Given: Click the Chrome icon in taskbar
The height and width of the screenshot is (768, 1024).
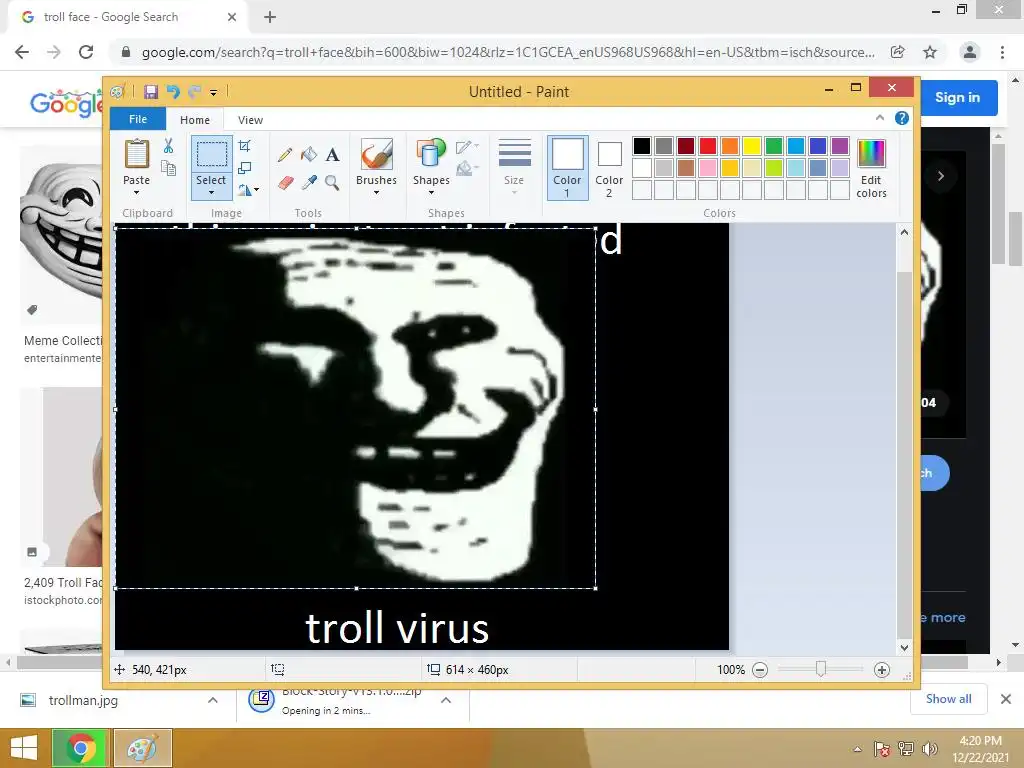Looking at the screenshot, I should (x=80, y=748).
